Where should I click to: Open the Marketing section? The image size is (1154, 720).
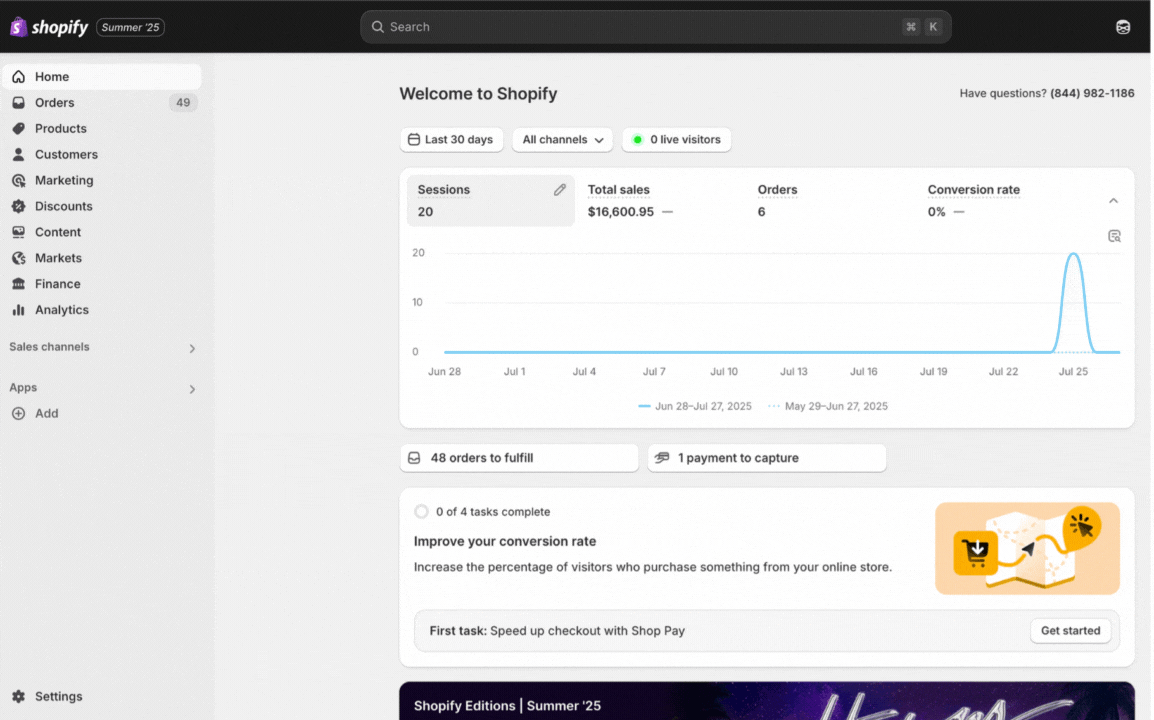102,180
